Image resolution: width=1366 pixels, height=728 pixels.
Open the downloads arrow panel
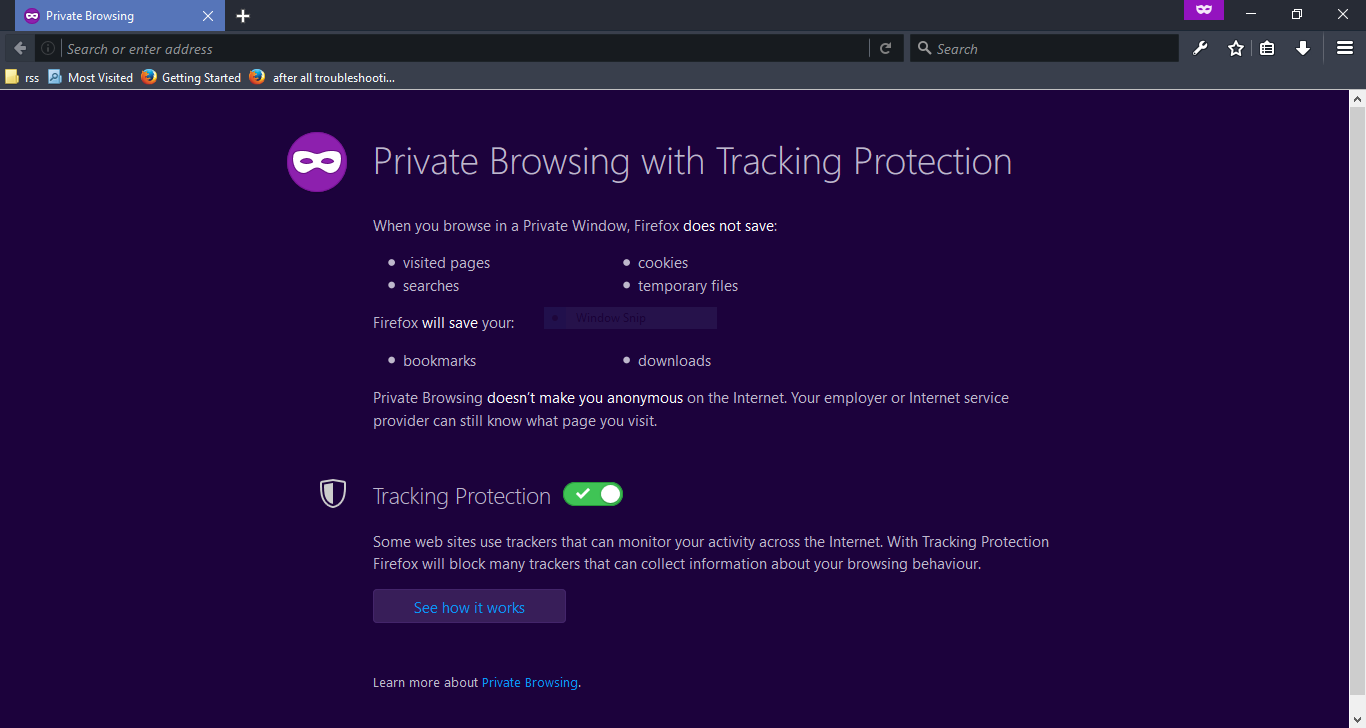point(1302,48)
